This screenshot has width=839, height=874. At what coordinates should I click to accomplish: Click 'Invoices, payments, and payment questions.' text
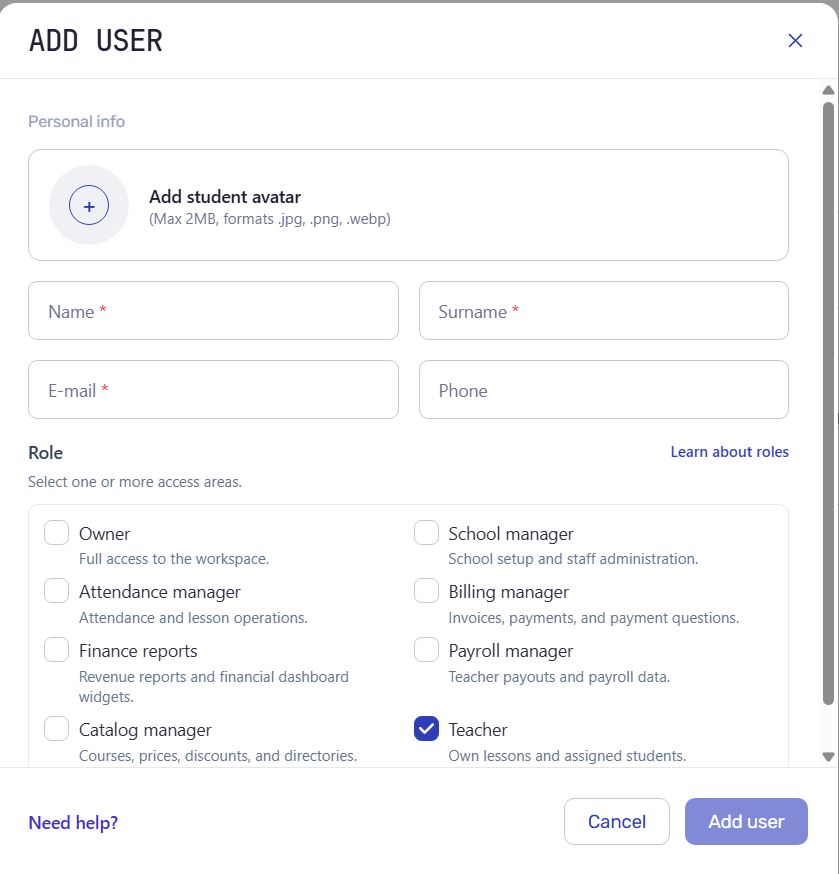(594, 618)
